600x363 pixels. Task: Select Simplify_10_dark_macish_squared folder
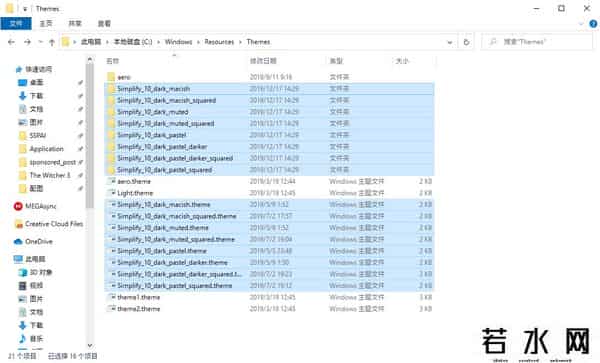[x=269, y=100]
